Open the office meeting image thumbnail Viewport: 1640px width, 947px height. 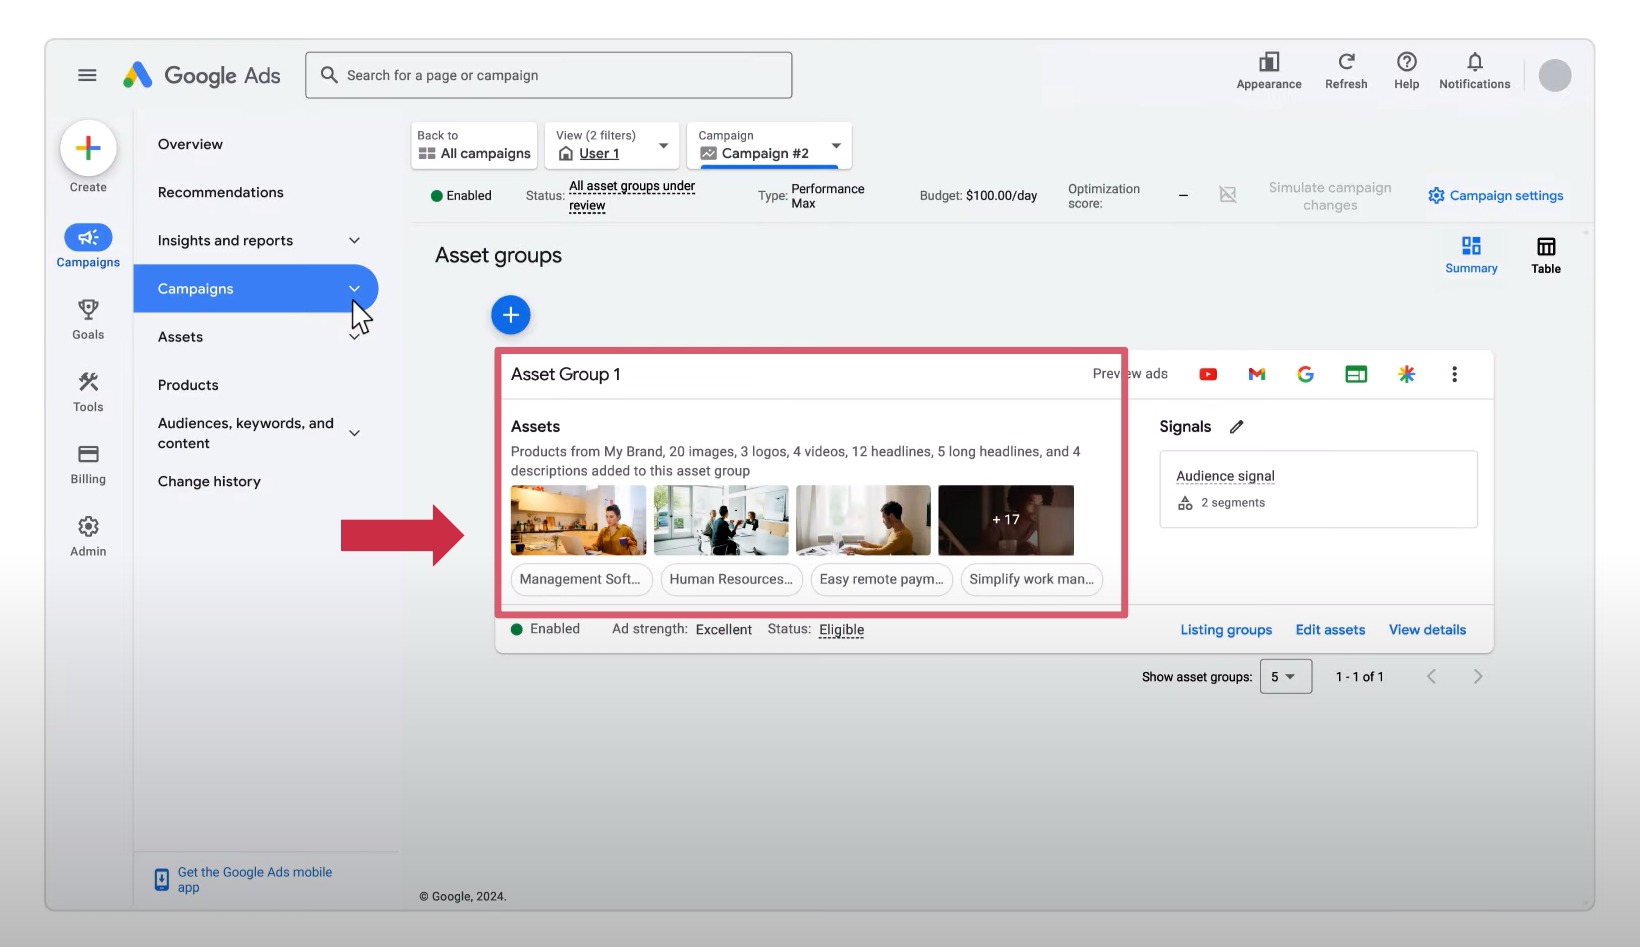point(721,520)
